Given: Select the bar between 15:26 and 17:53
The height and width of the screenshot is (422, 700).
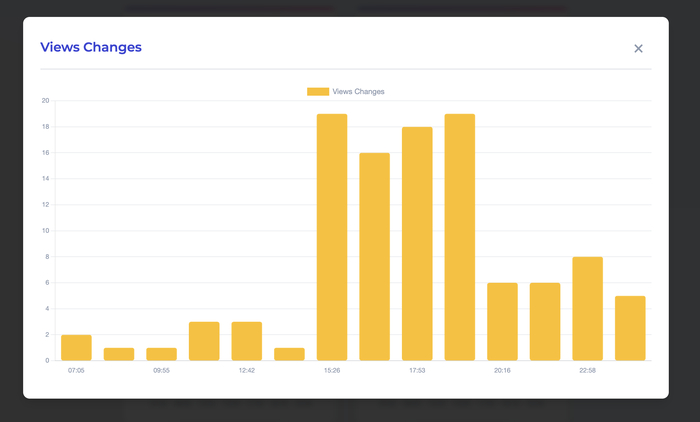Looking at the screenshot, I should click(x=374, y=257).
